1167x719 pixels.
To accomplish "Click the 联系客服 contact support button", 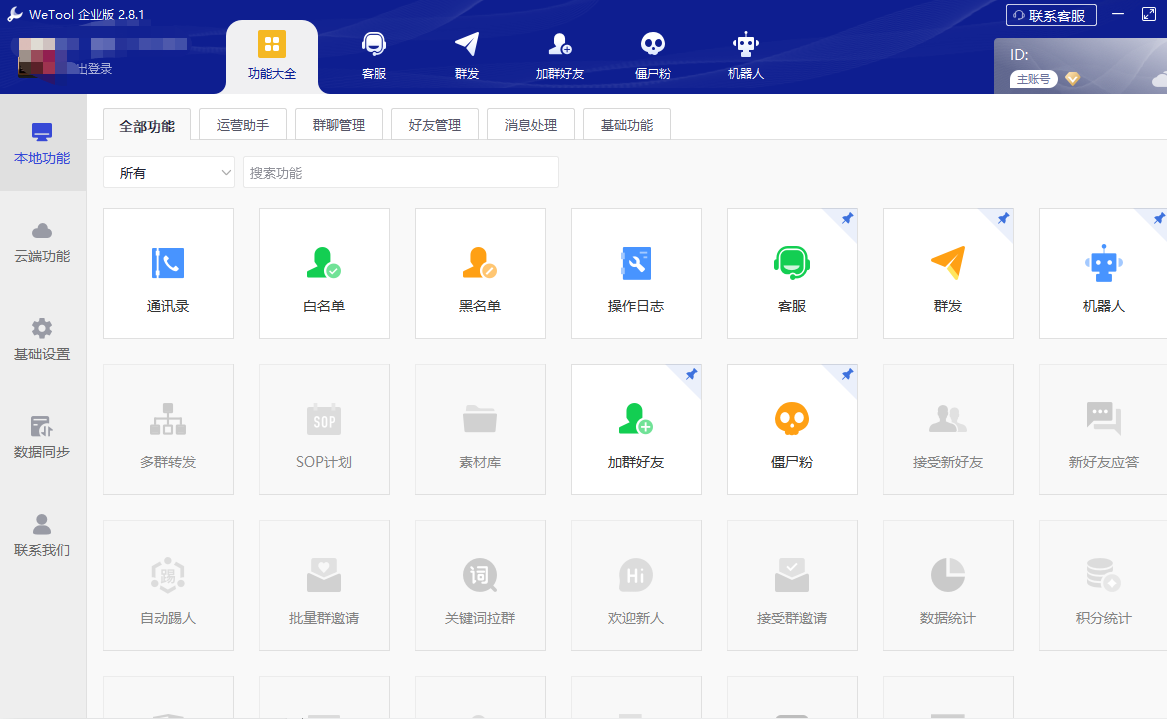I will click(1050, 15).
